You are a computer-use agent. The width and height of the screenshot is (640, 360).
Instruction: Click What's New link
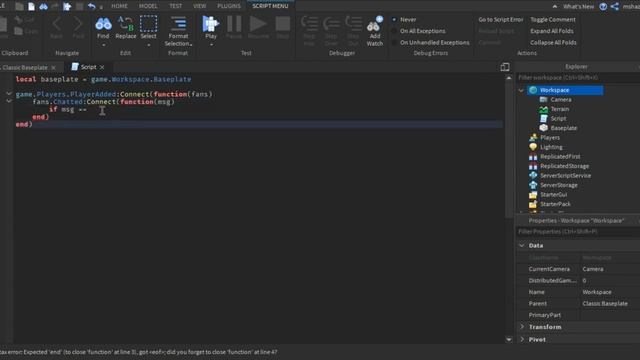pos(578,7)
